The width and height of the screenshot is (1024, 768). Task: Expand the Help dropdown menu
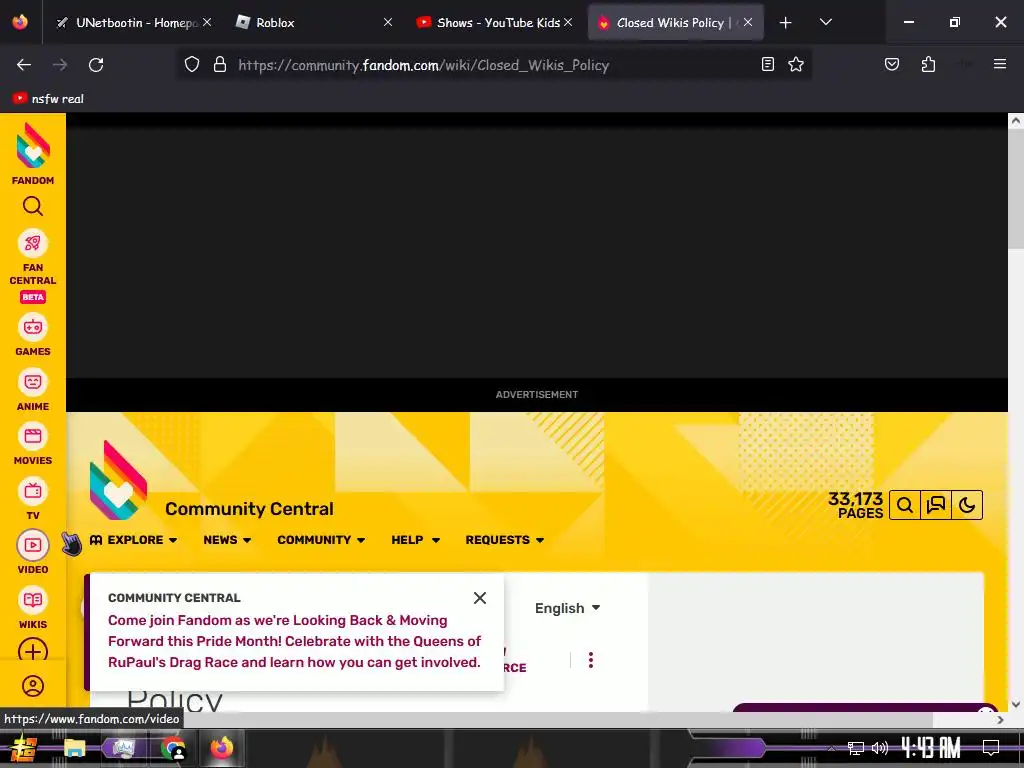(x=415, y=540)
